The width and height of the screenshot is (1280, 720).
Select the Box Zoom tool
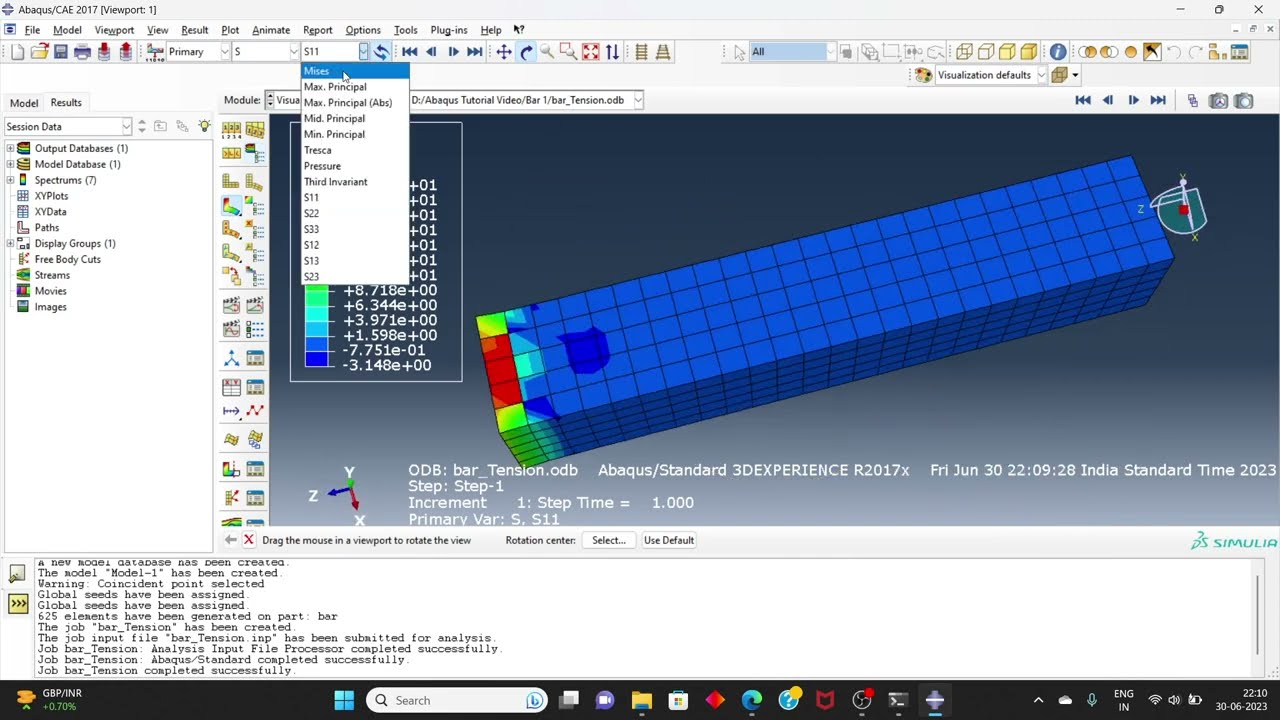click(x=568, y=52)
